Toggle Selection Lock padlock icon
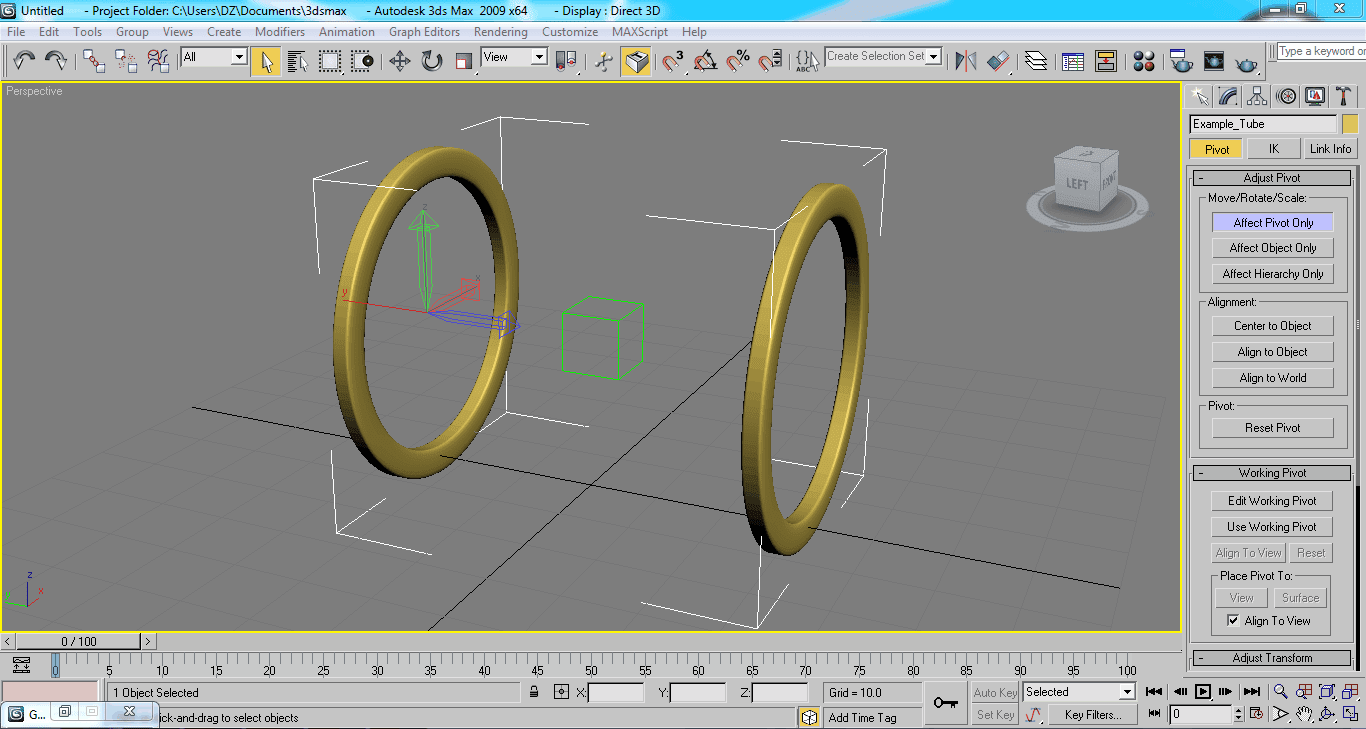This screenshot has width=1366, height=729. click(x=535, y=692)
